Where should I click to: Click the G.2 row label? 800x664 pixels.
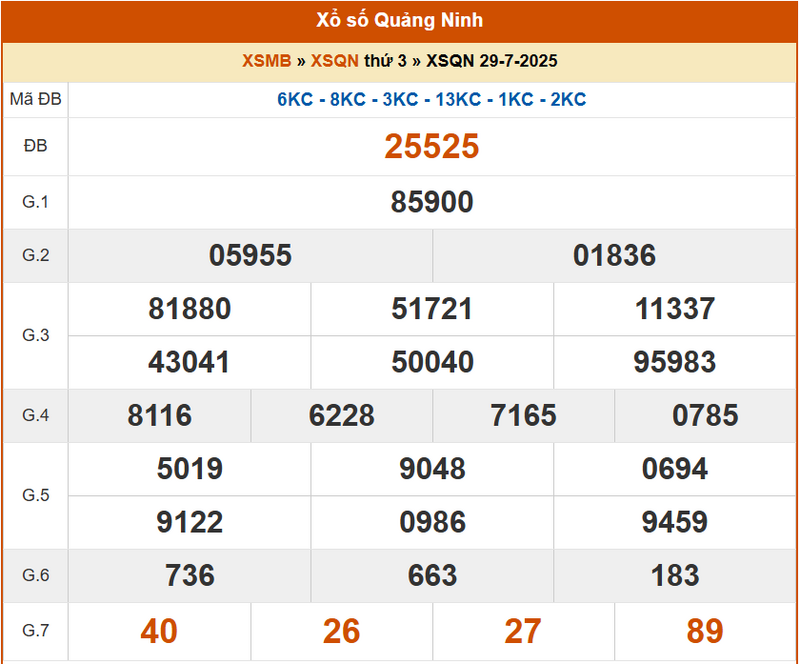click(x=36, y=255)
